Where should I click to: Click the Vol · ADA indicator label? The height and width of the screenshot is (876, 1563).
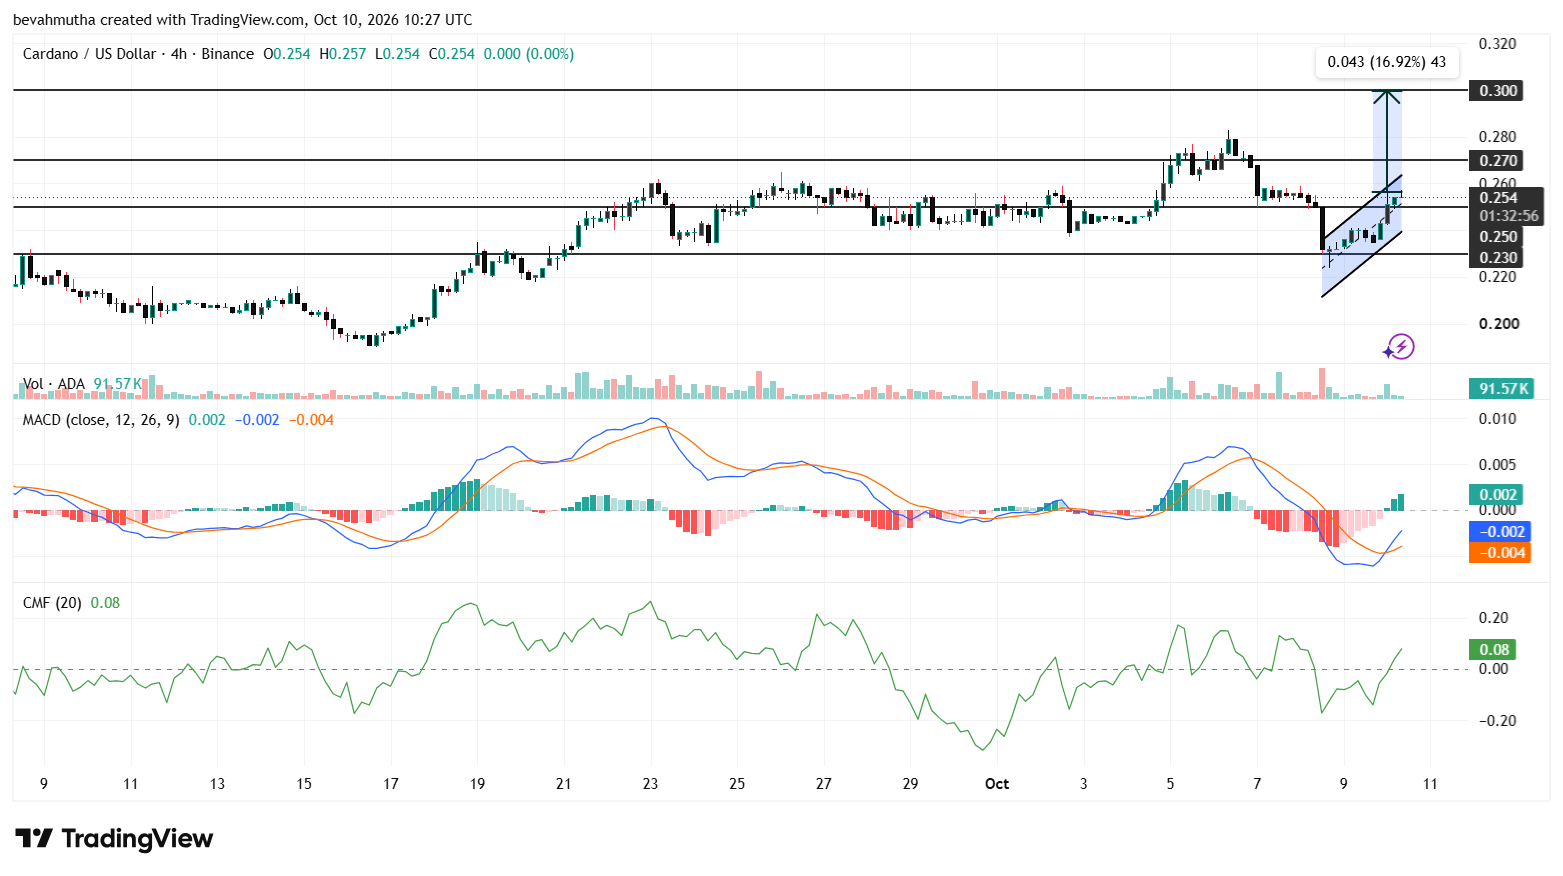click(54, 384)
